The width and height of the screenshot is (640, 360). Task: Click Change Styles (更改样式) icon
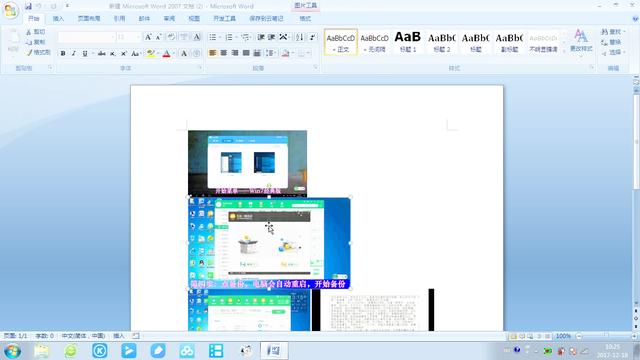(581, 41)
